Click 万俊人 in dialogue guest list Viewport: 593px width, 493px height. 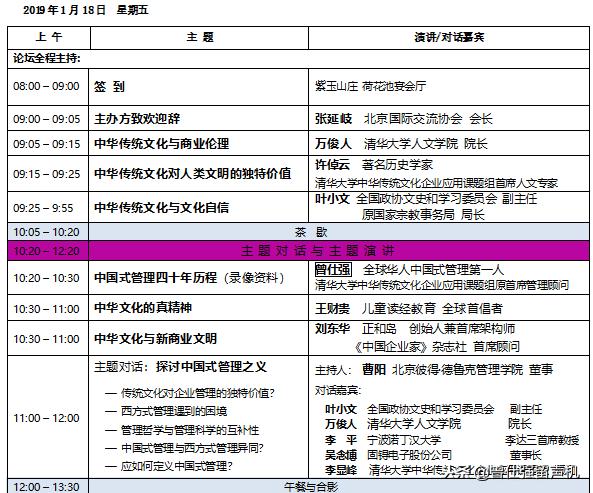pyautogui.click(x=341, y=424)
